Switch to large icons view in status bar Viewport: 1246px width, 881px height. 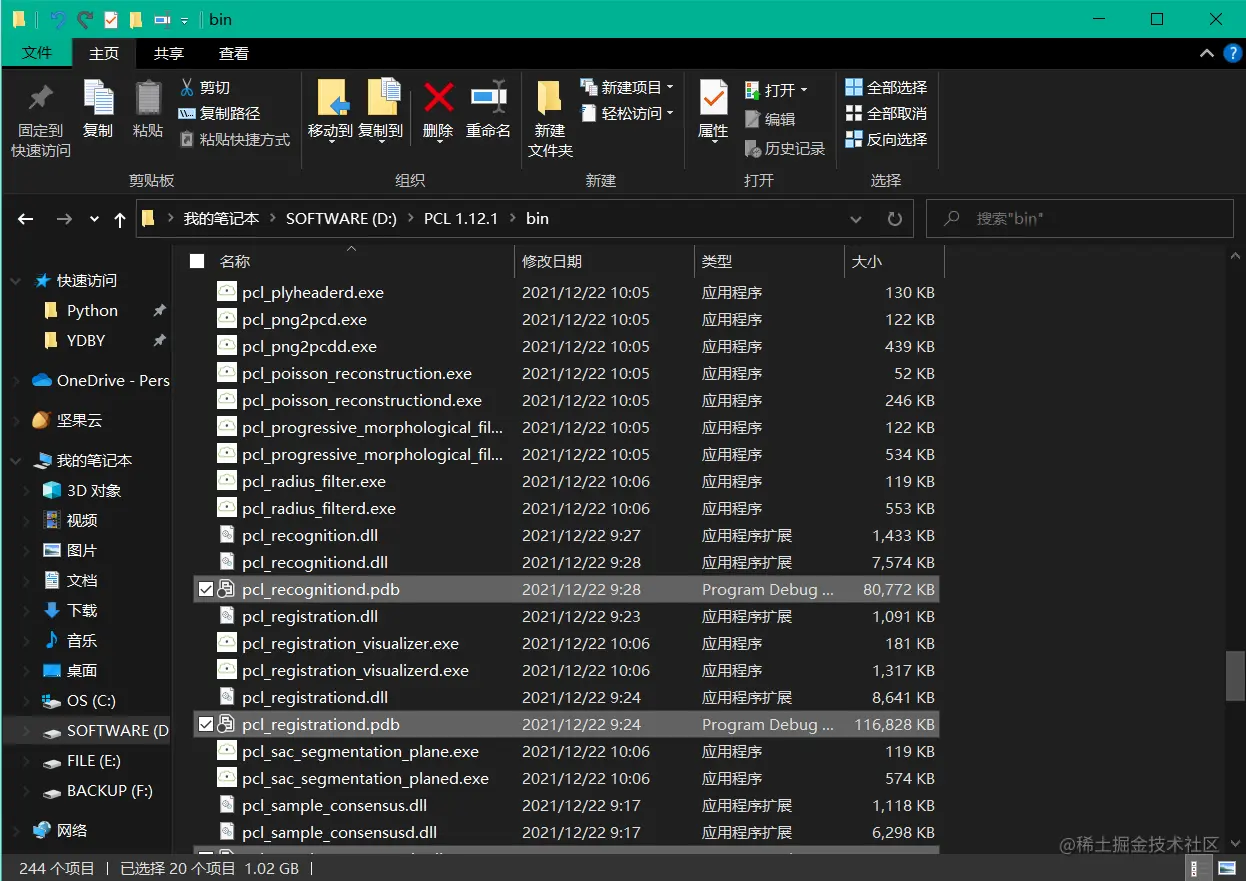click(x=1225, y=869)
